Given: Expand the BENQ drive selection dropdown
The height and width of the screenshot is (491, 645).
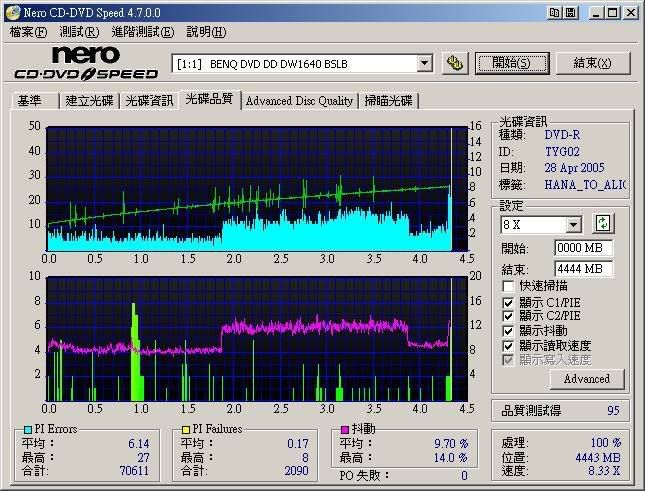Looking at the screenshot, I should 424,64.
